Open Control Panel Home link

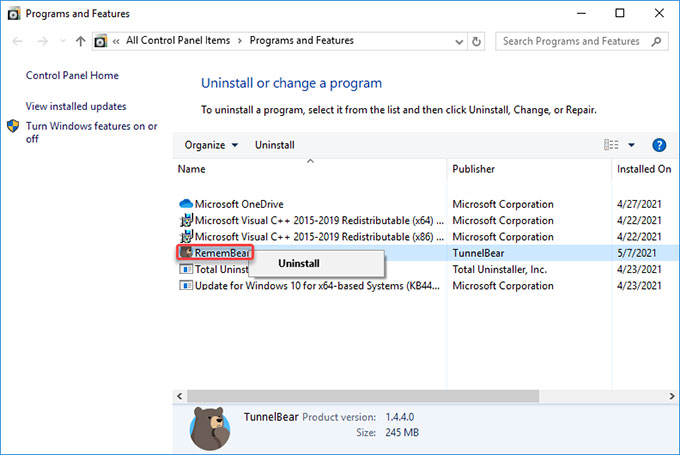coord(72,75)
